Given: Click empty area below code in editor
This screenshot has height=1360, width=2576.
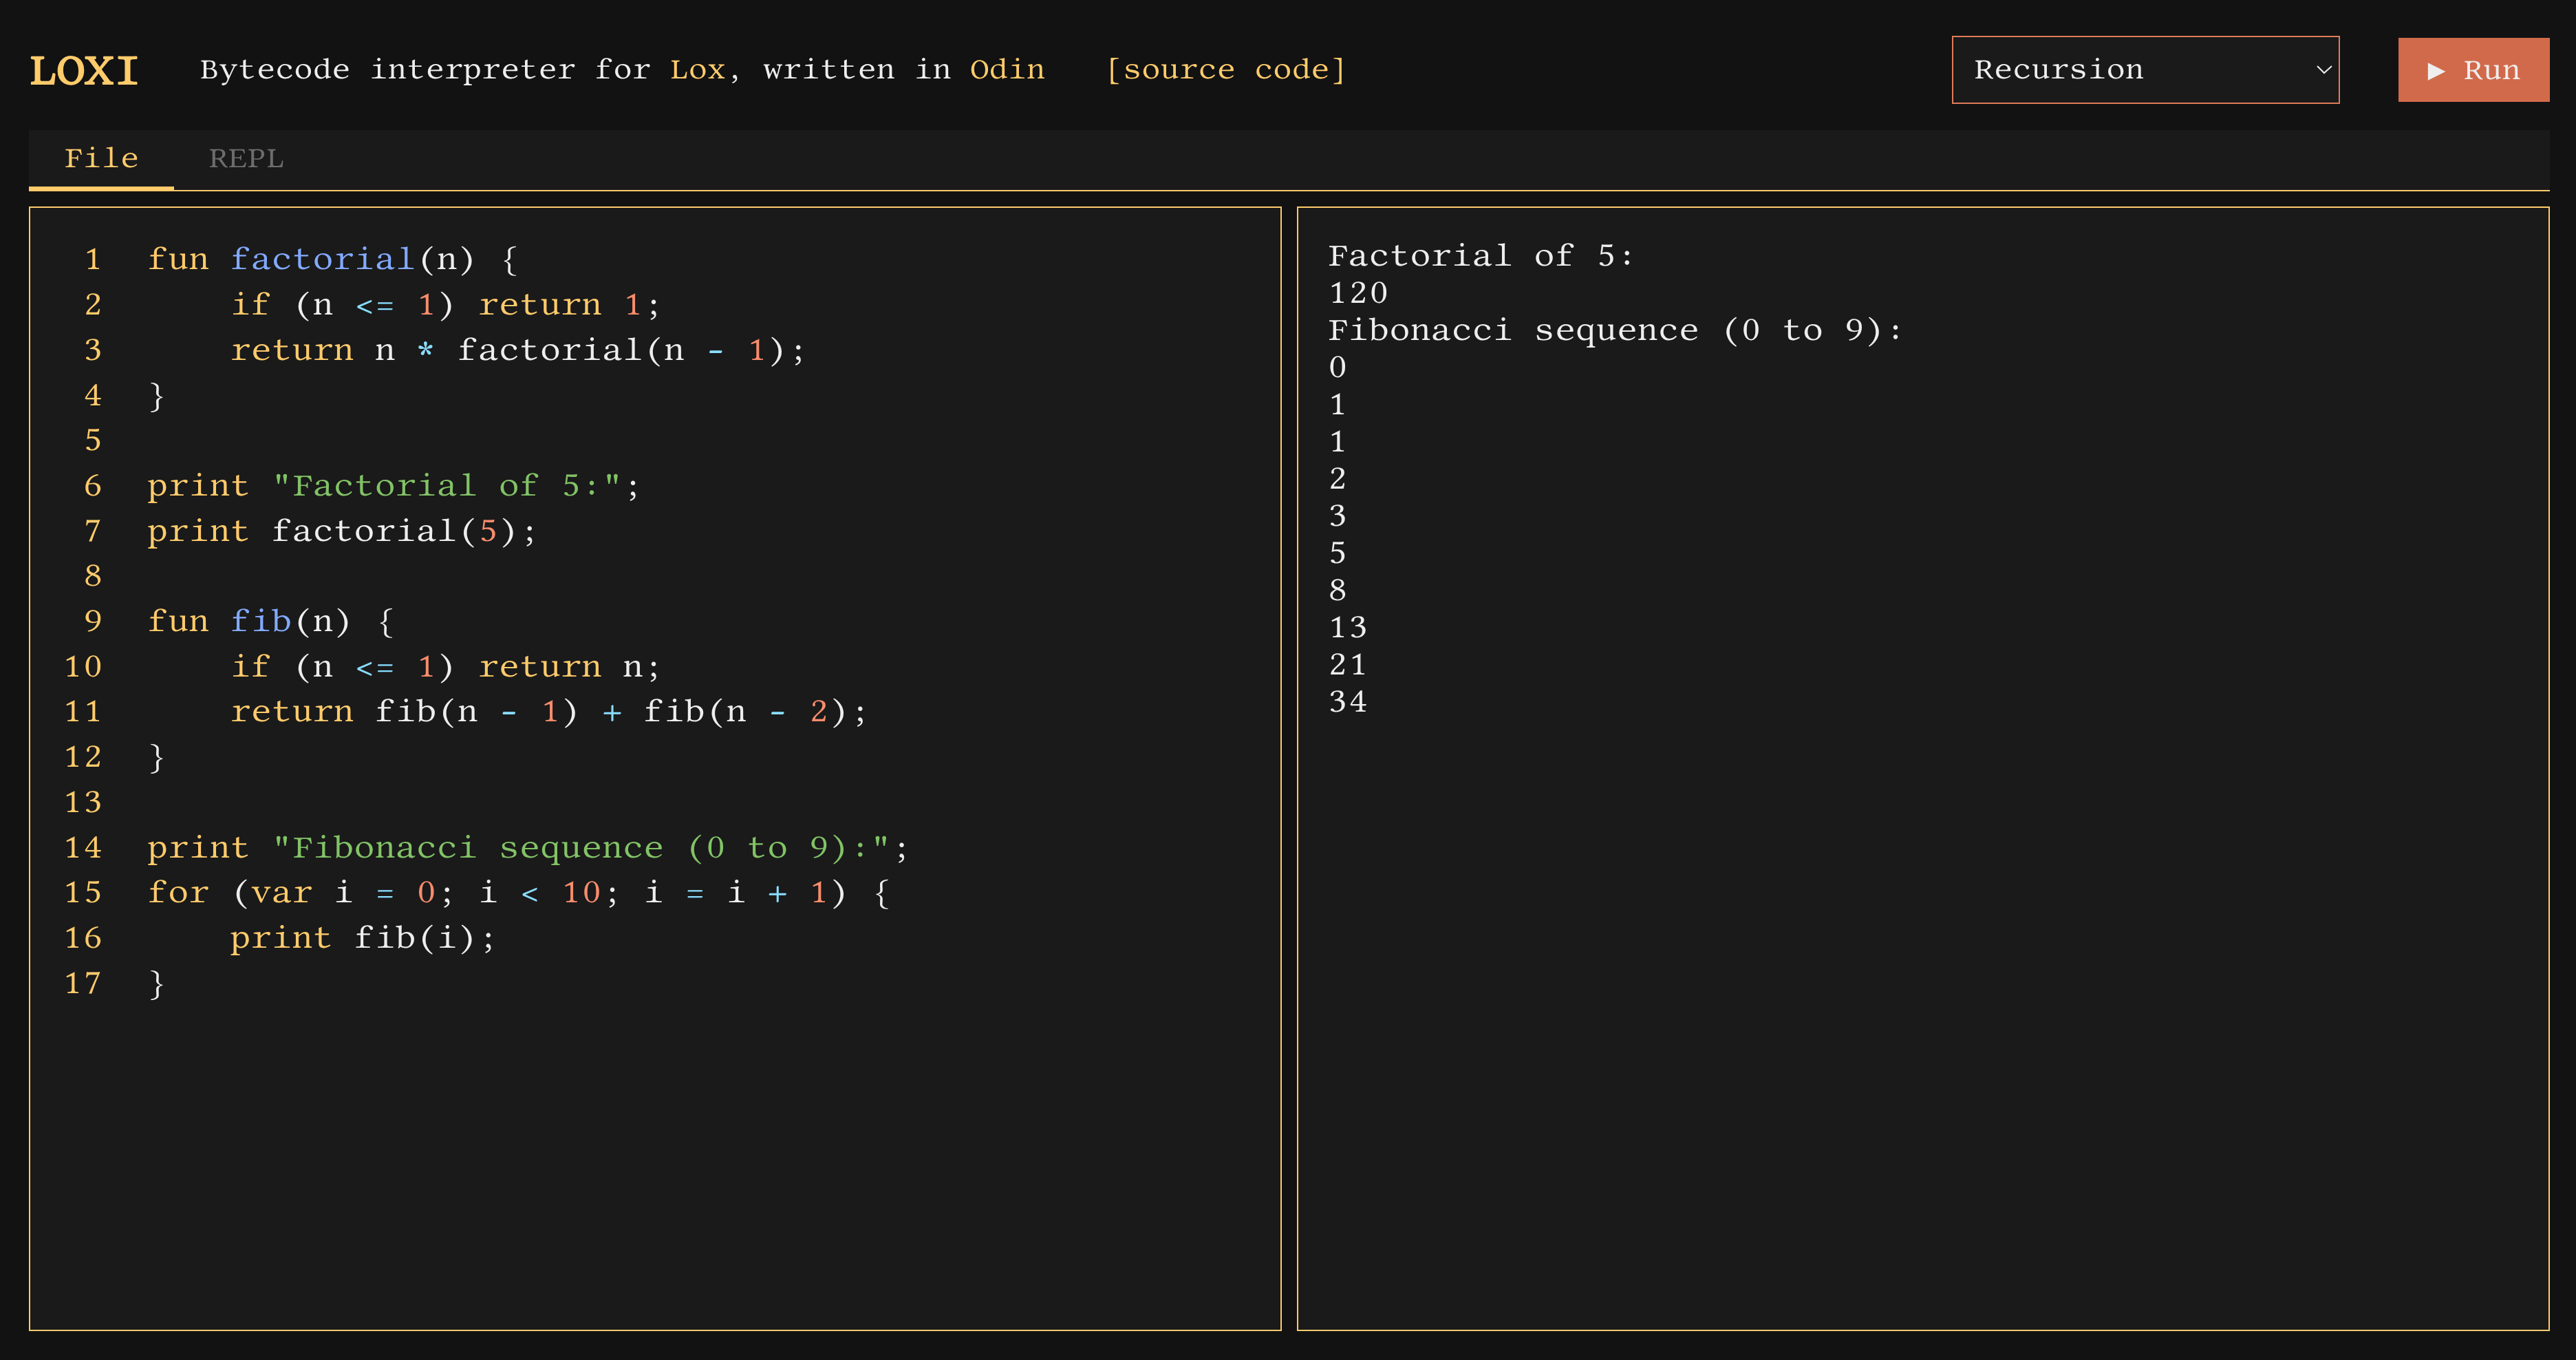Looking at the screenshot, I should [654, 1160].
